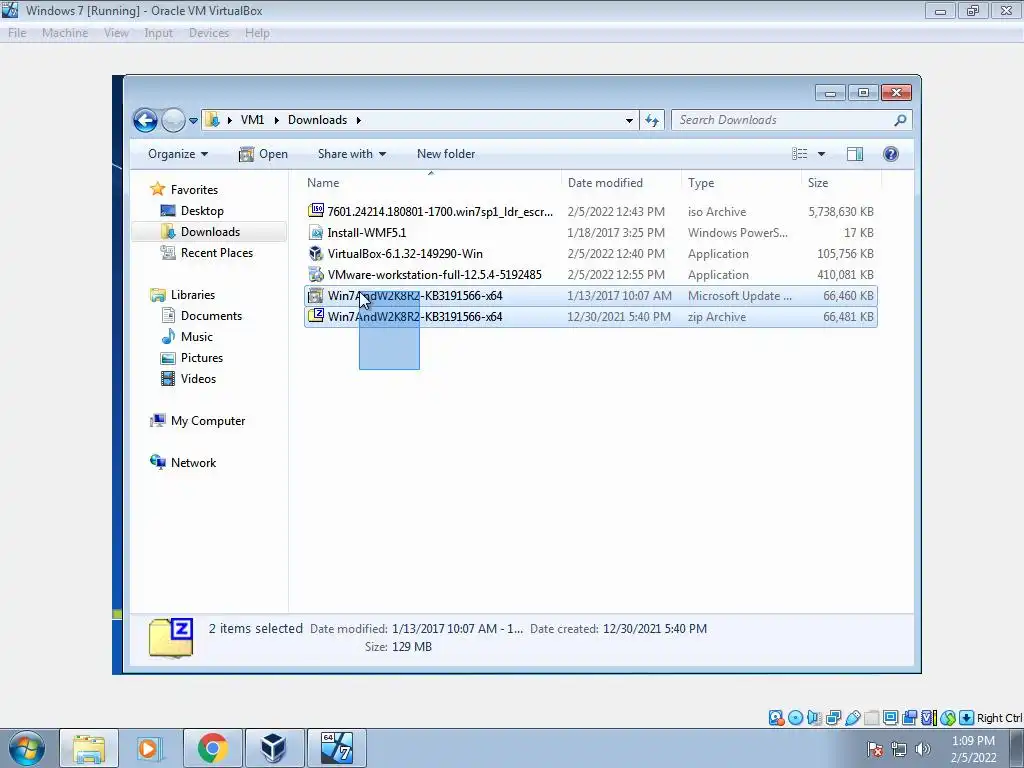This screenshot has height=768, width=1024.
Task: Sort by the Type column header
Action: [x=741, y=183]
